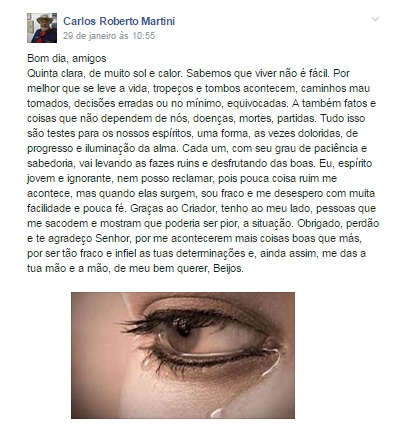View the crying eye photo attachment
Screen dimensions: 401x430
coord(183,355)
